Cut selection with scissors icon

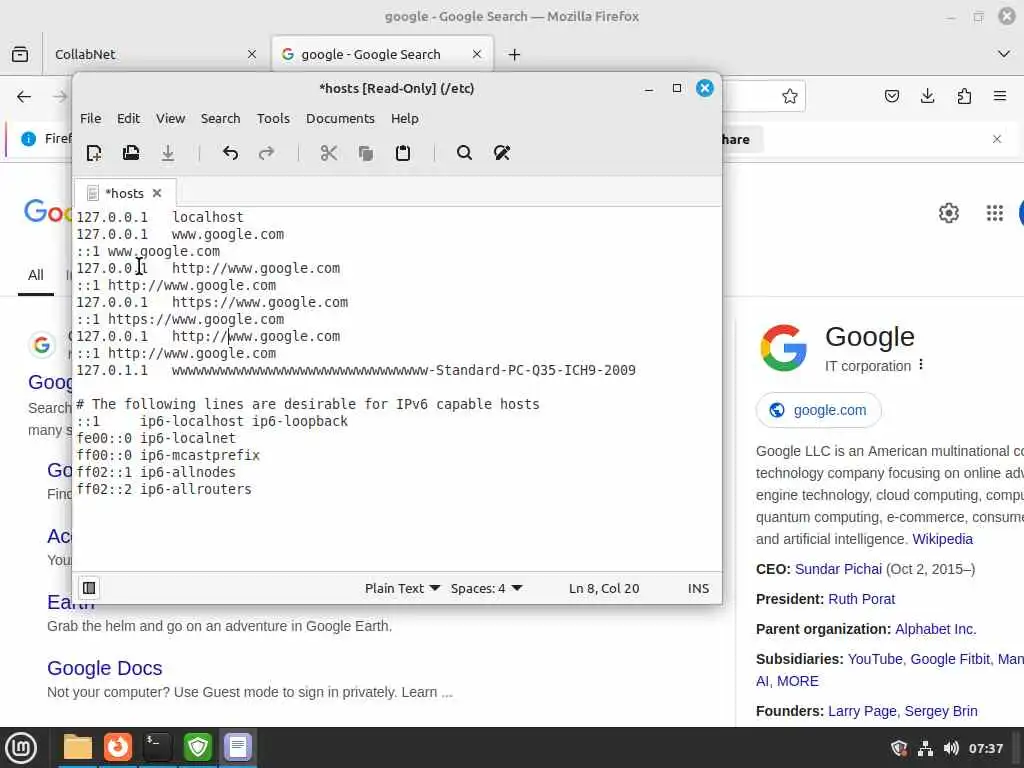(329, 153)
